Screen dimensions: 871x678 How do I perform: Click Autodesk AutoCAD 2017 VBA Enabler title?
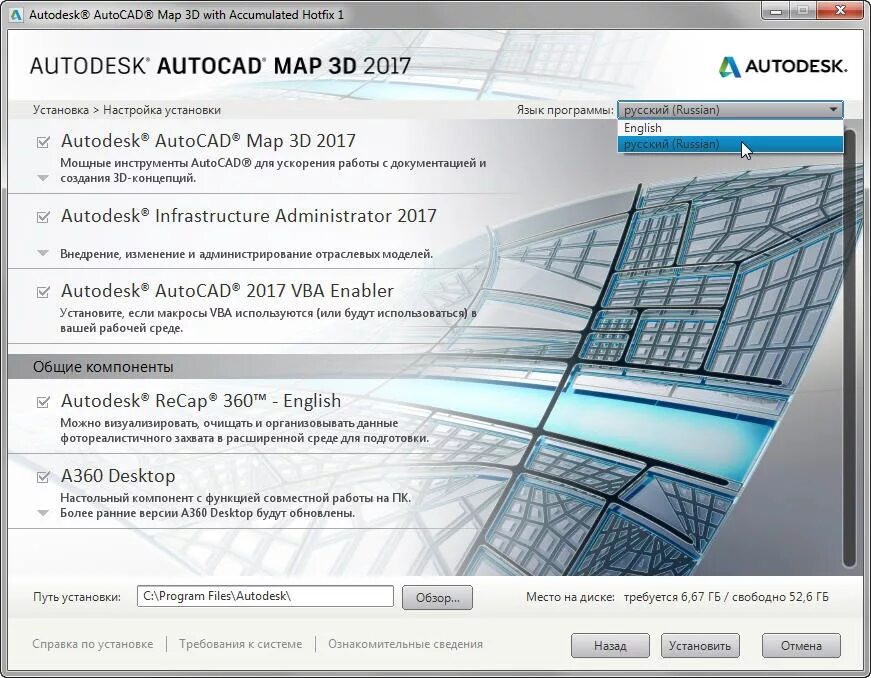point(227,291)
